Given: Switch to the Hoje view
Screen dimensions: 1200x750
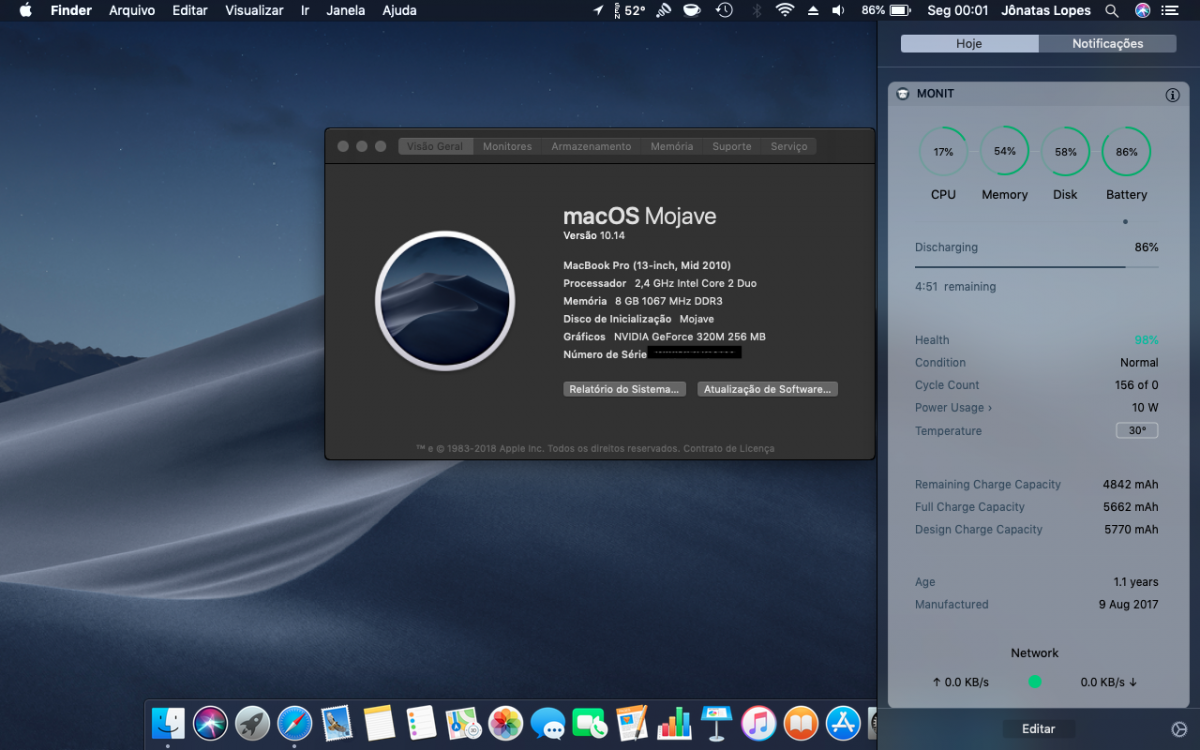Looking at the screenshot, I should tap(969, 43).
